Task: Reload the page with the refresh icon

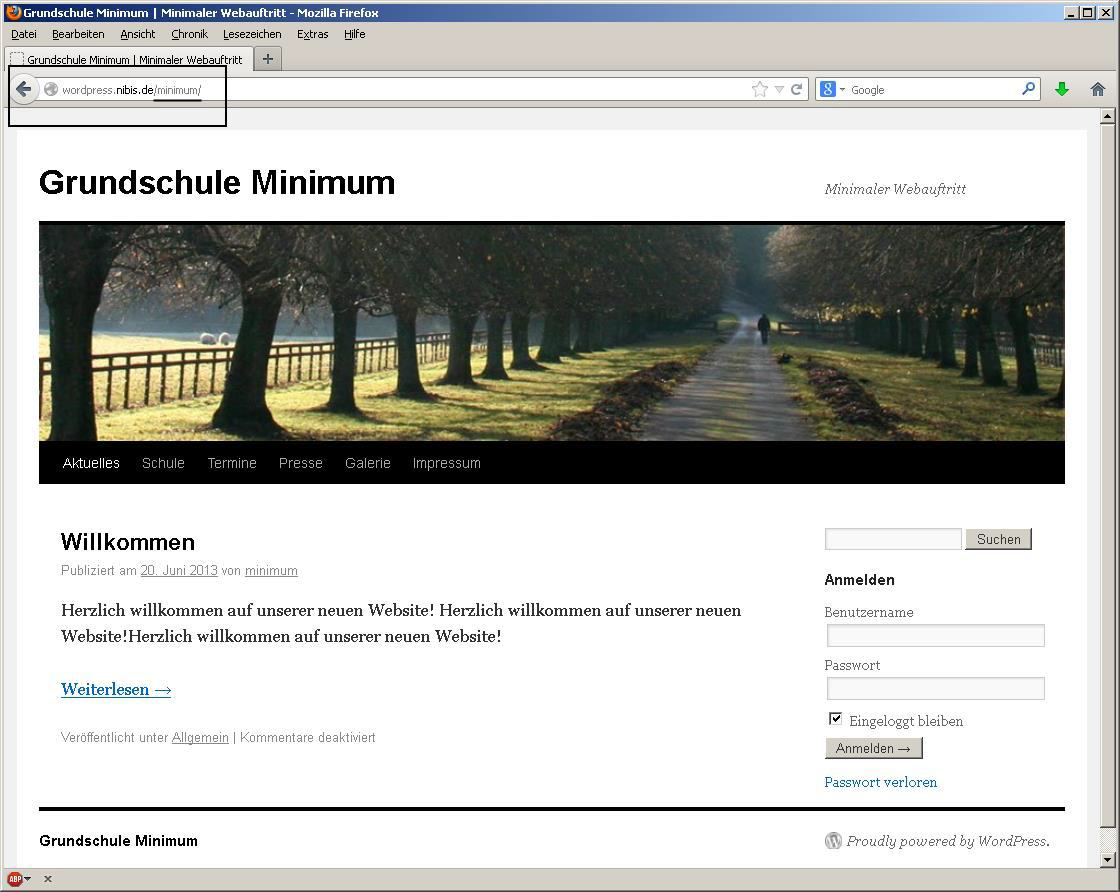Action: point(797,89)
